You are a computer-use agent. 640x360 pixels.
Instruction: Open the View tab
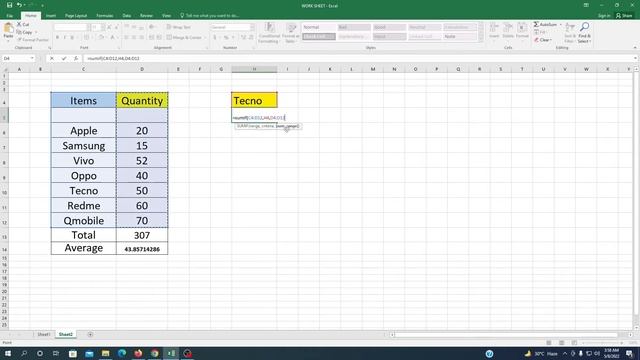coord(166,16)
